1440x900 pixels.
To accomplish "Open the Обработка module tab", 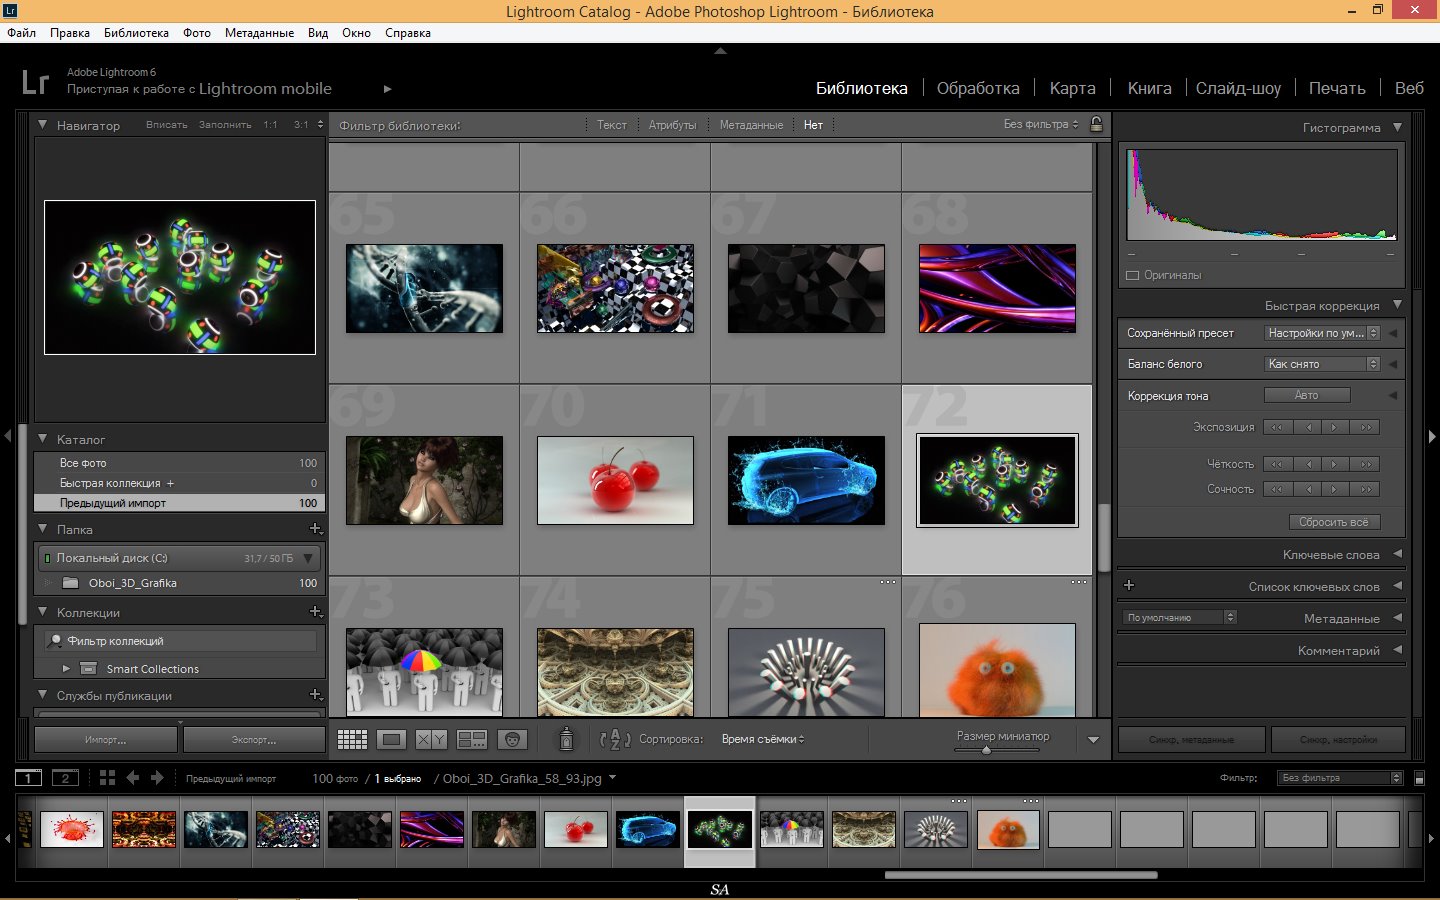I will (x=977, y=88).
